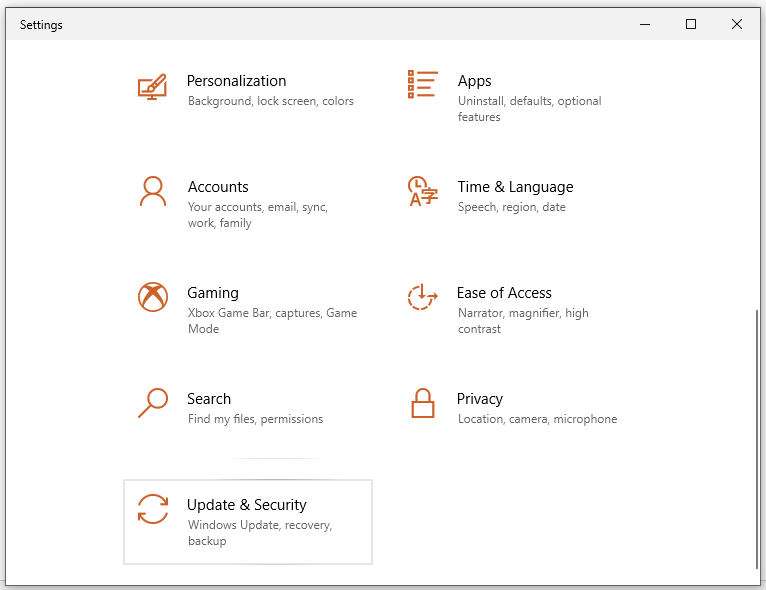Maximize the Settings window
Screen dimensions: 766x590
(691, 25)
